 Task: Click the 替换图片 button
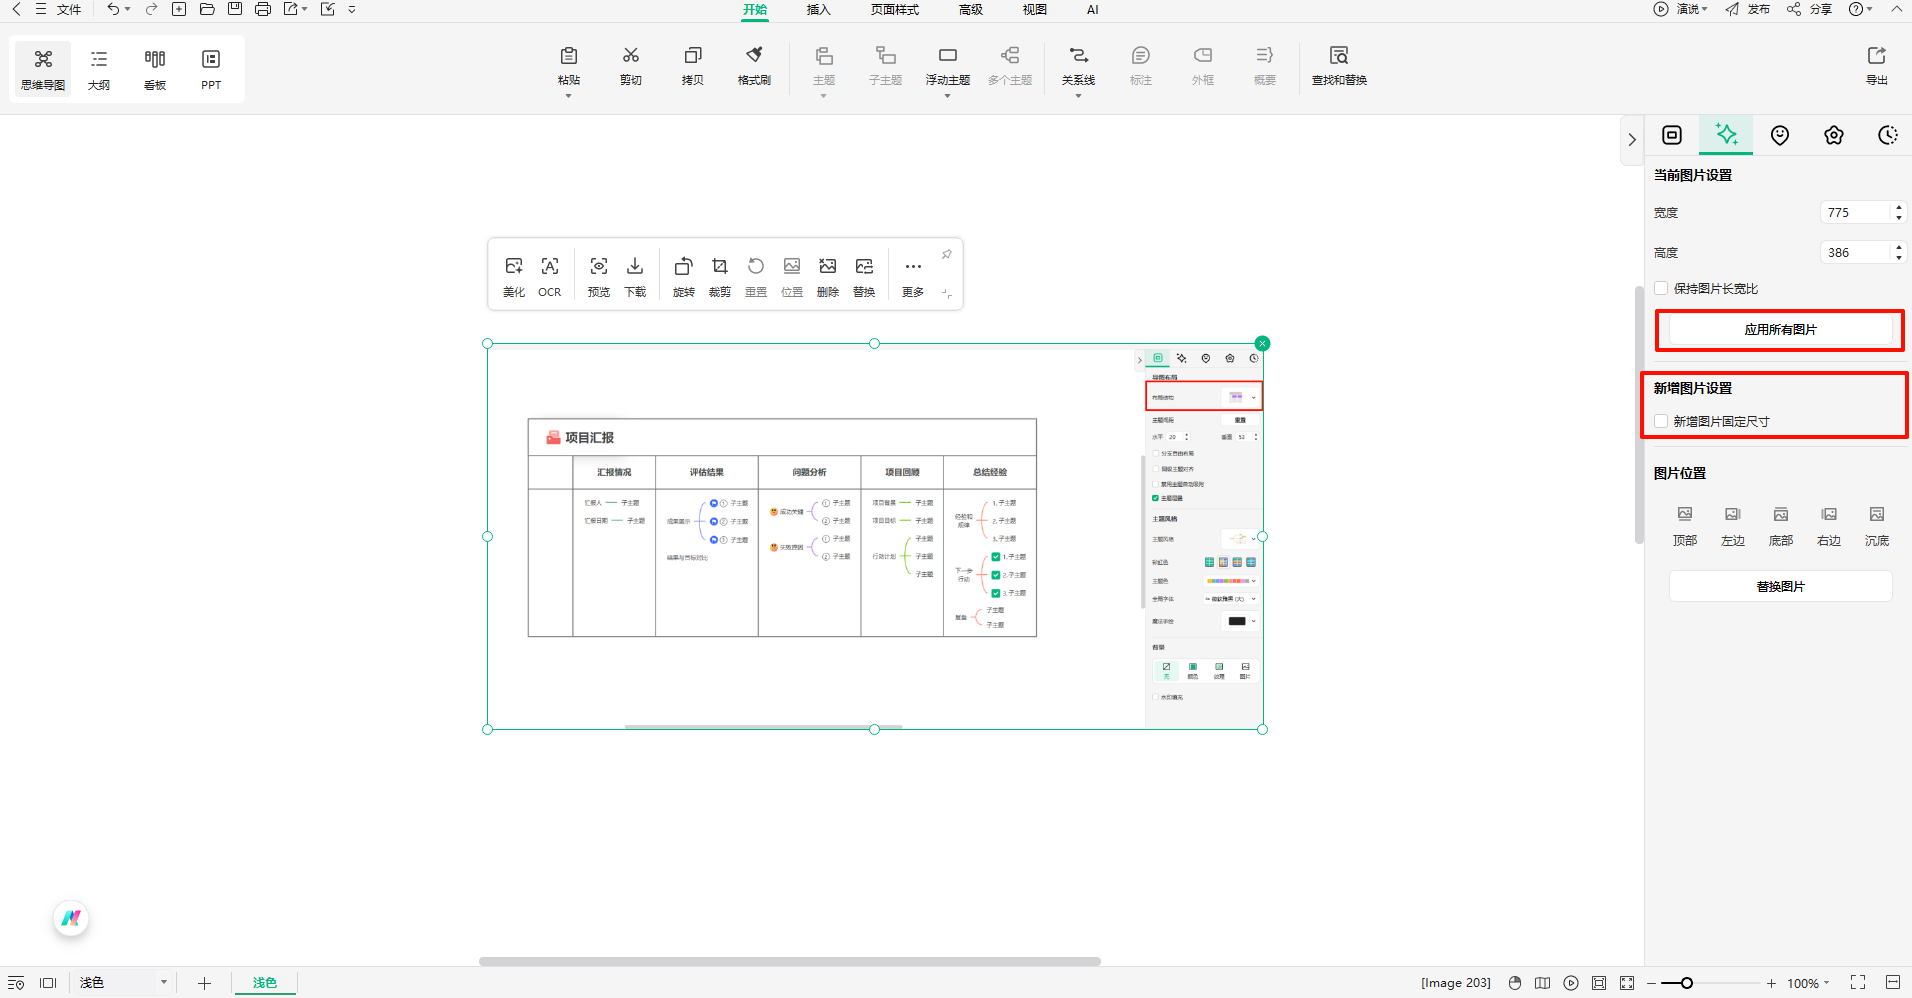1781,586
